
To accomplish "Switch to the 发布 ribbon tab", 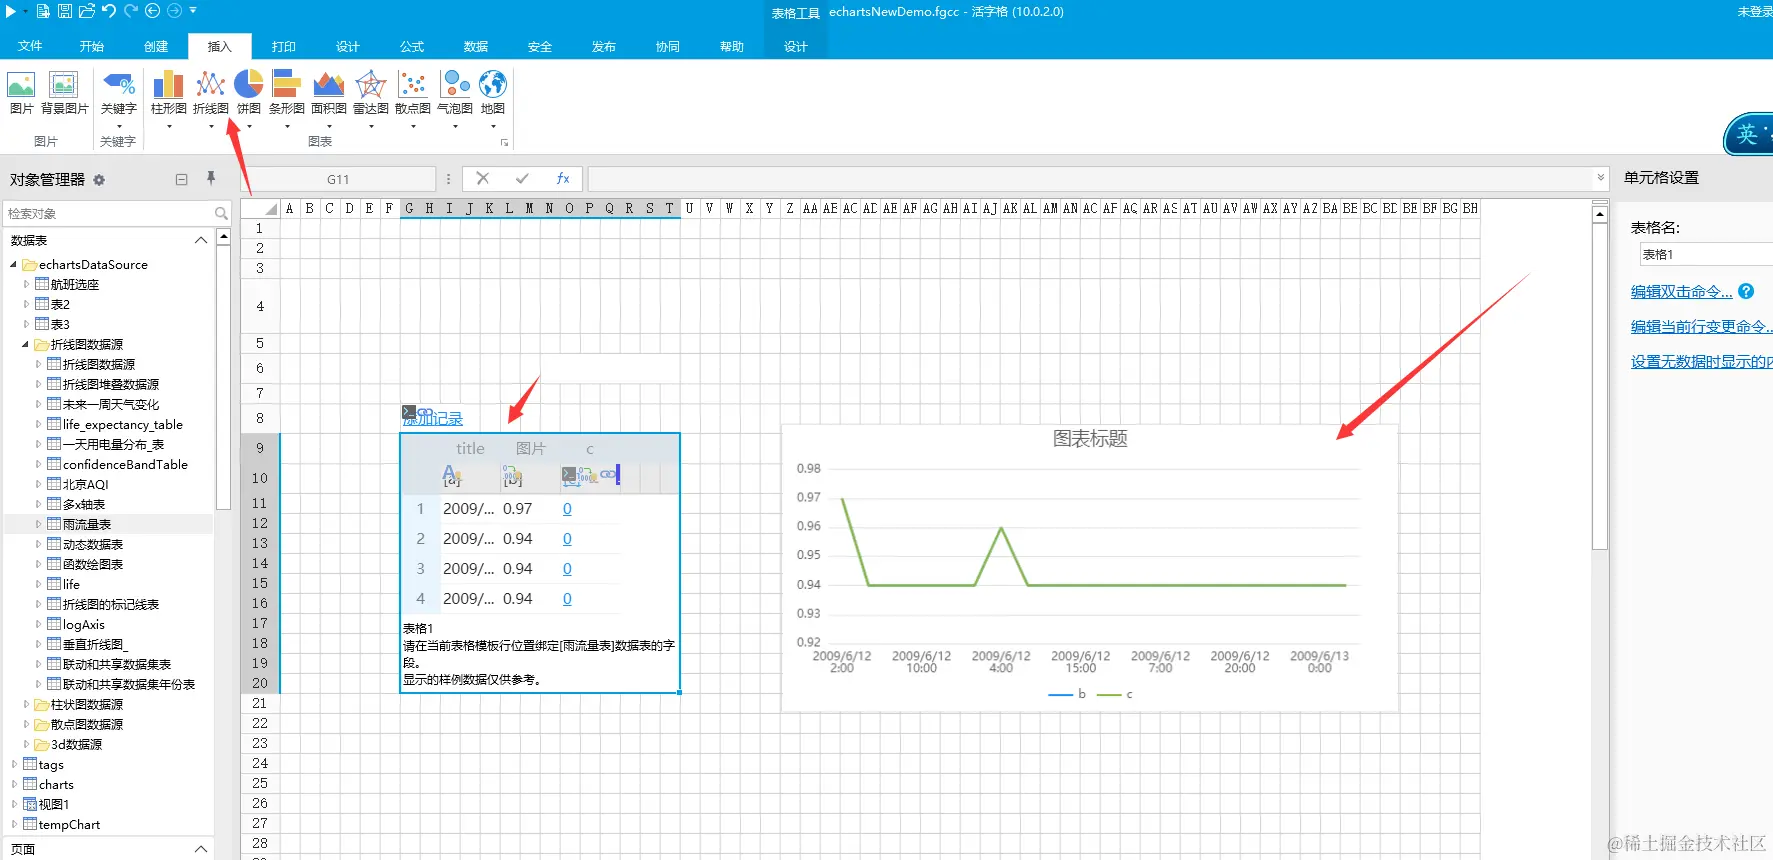I will point(604,46).
